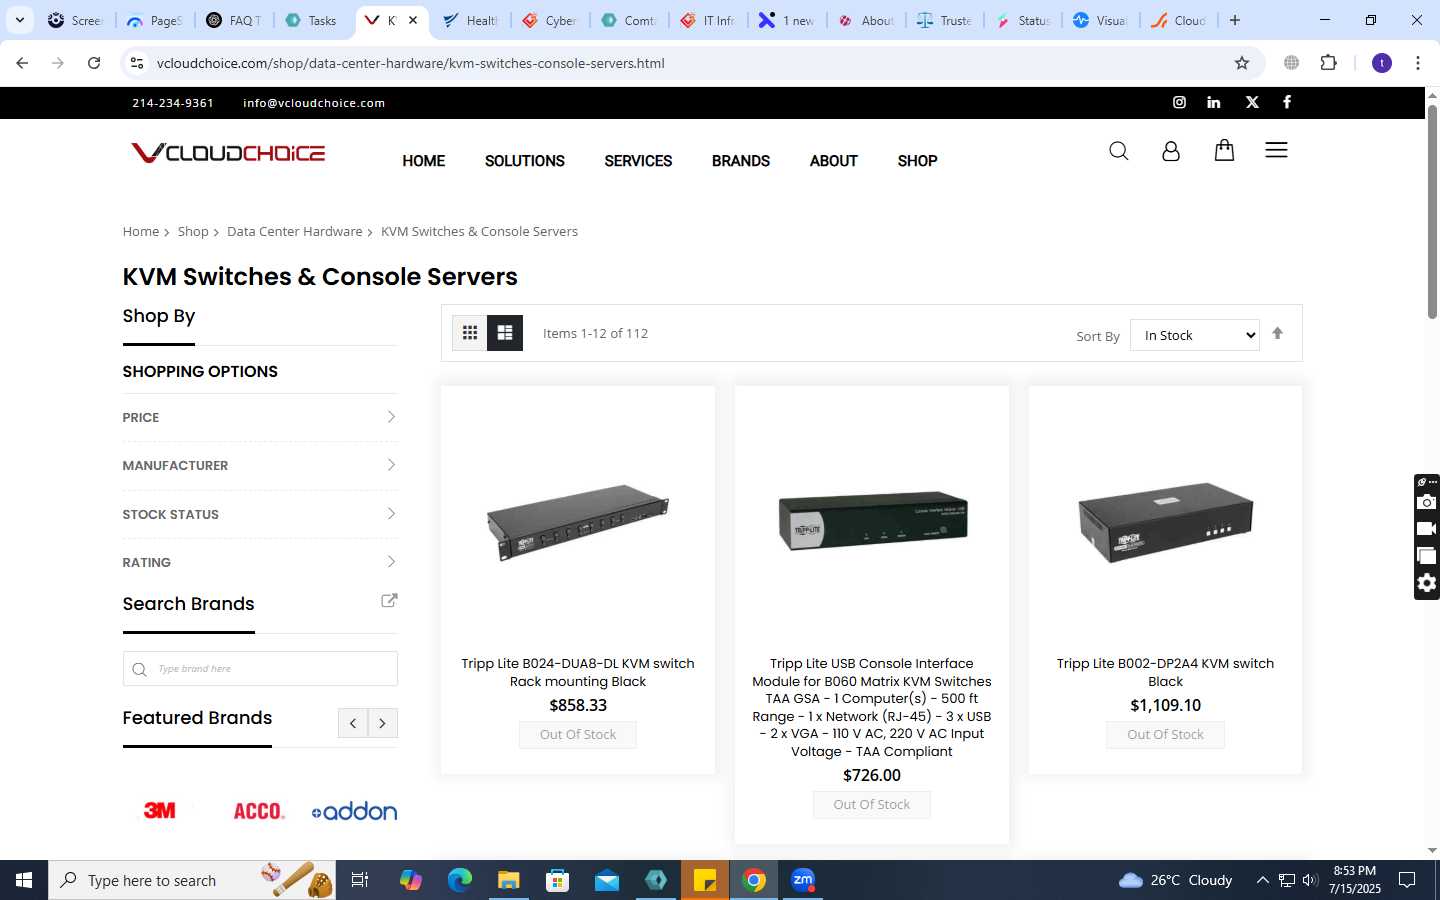Show hidden system tray icons

[x=1262, y=880]
